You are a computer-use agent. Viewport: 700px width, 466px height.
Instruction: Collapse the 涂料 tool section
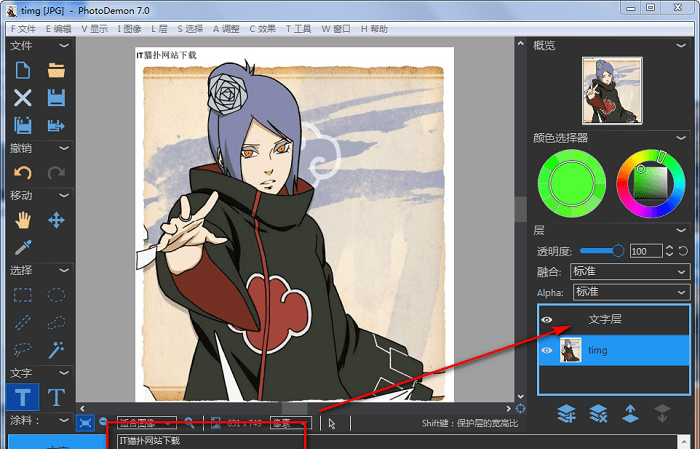64,420
